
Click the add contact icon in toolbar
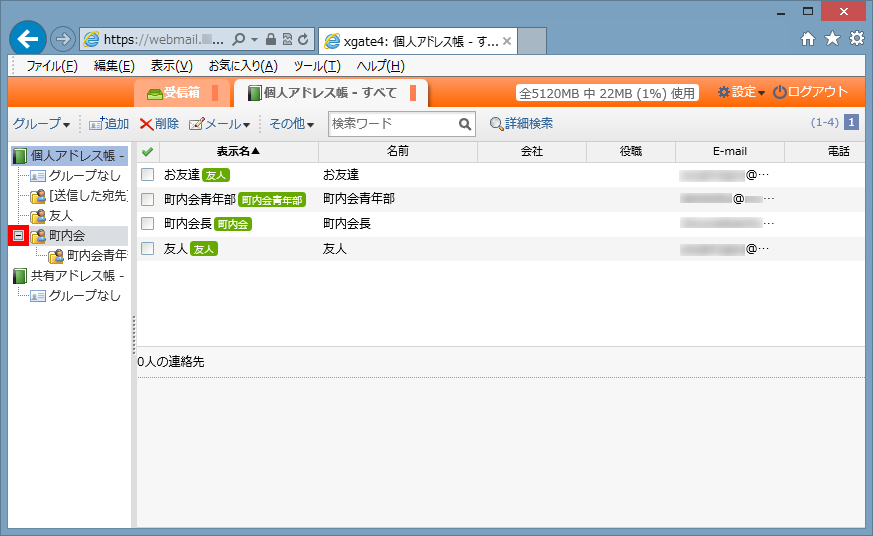96,124
